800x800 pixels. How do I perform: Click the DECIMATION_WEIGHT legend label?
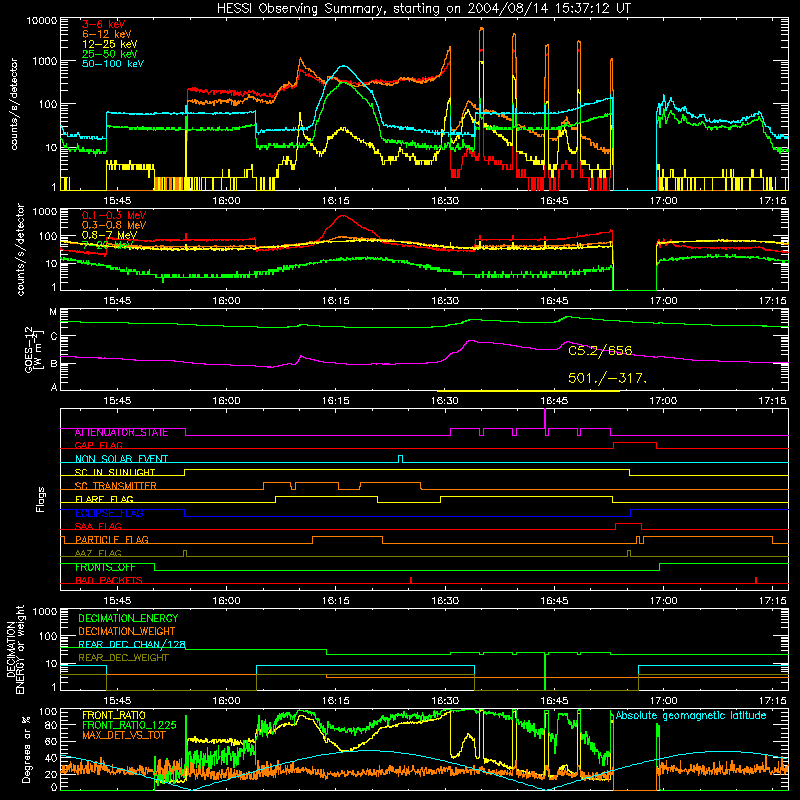pos(127,632)
